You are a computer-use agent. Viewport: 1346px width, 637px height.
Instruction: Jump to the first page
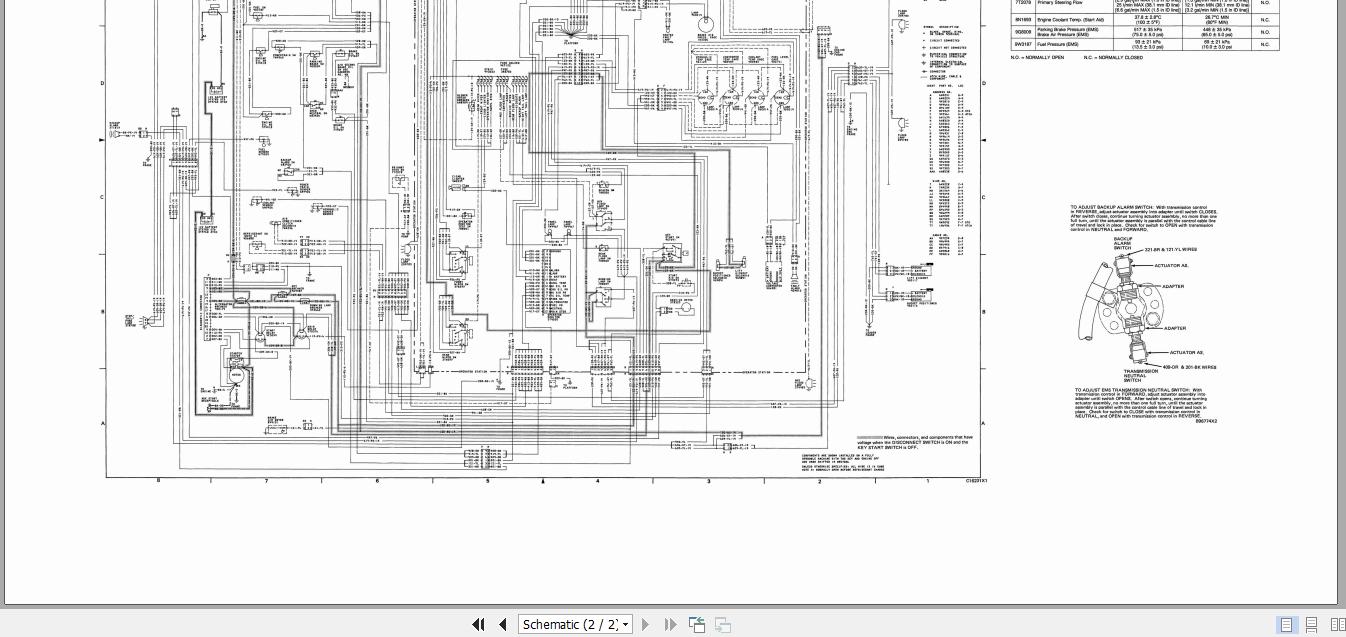[x=479, y=624]
